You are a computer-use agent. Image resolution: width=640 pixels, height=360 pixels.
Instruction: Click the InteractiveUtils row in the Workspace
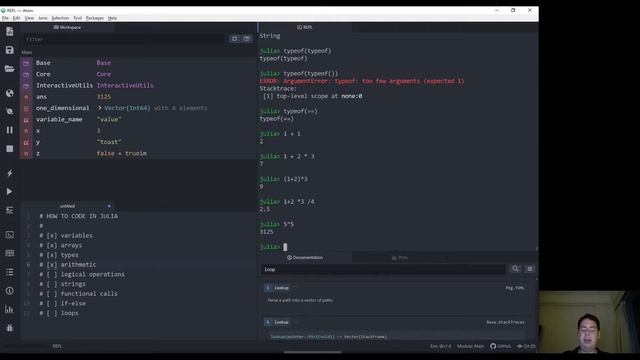(138, 85)
